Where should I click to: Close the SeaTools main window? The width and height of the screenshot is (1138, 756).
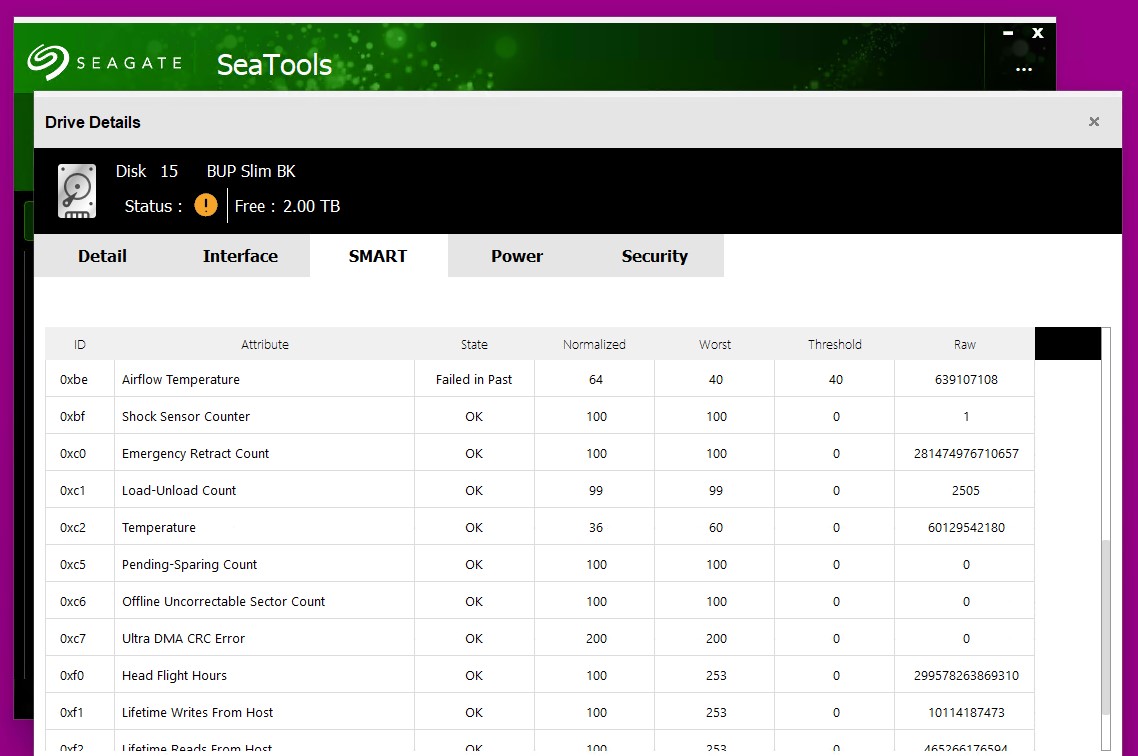(x=1038, y=33)
